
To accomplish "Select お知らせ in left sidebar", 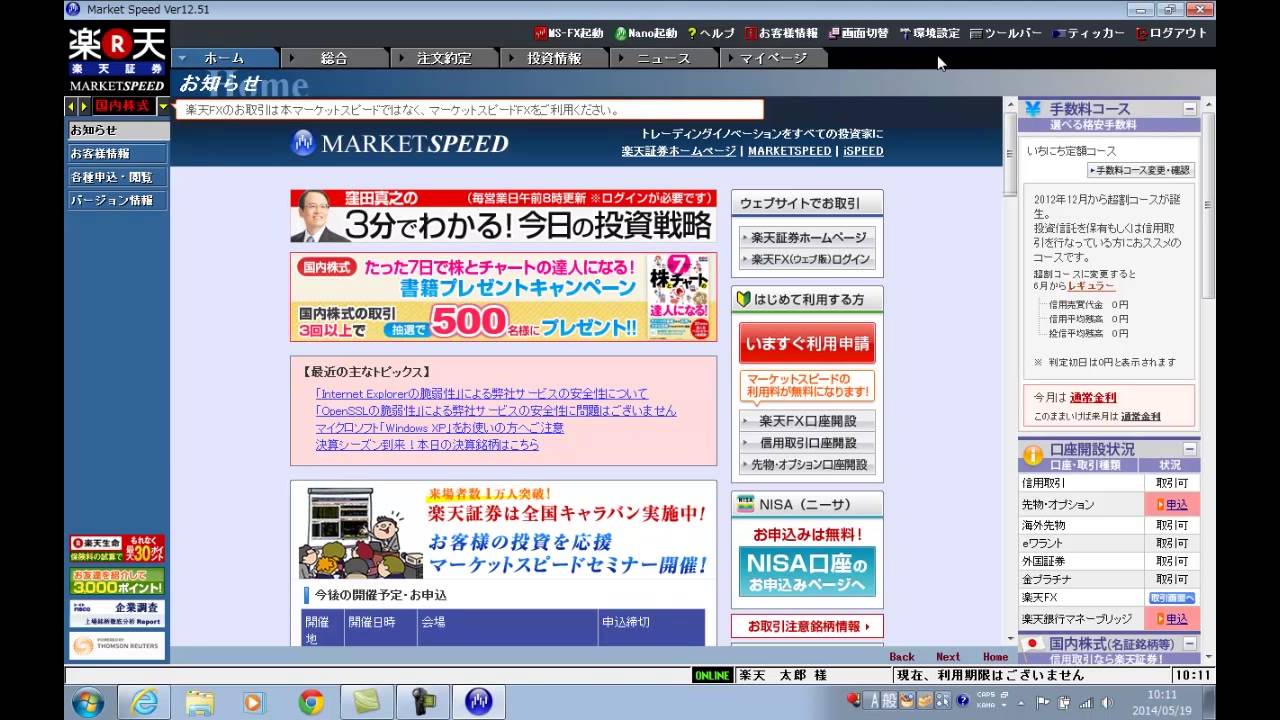I will [x=117, y=130].
